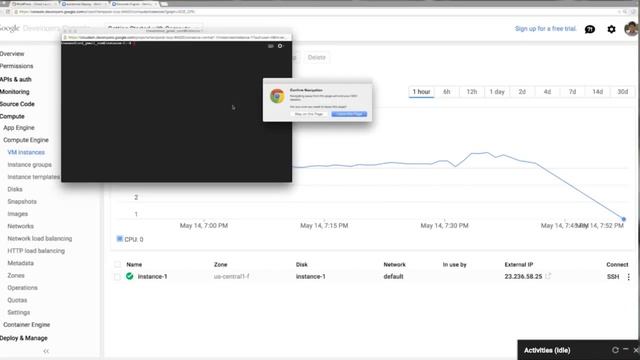Select the 4d time range
640x360 pixels.
pyautogui.click(x=547, y=92)
